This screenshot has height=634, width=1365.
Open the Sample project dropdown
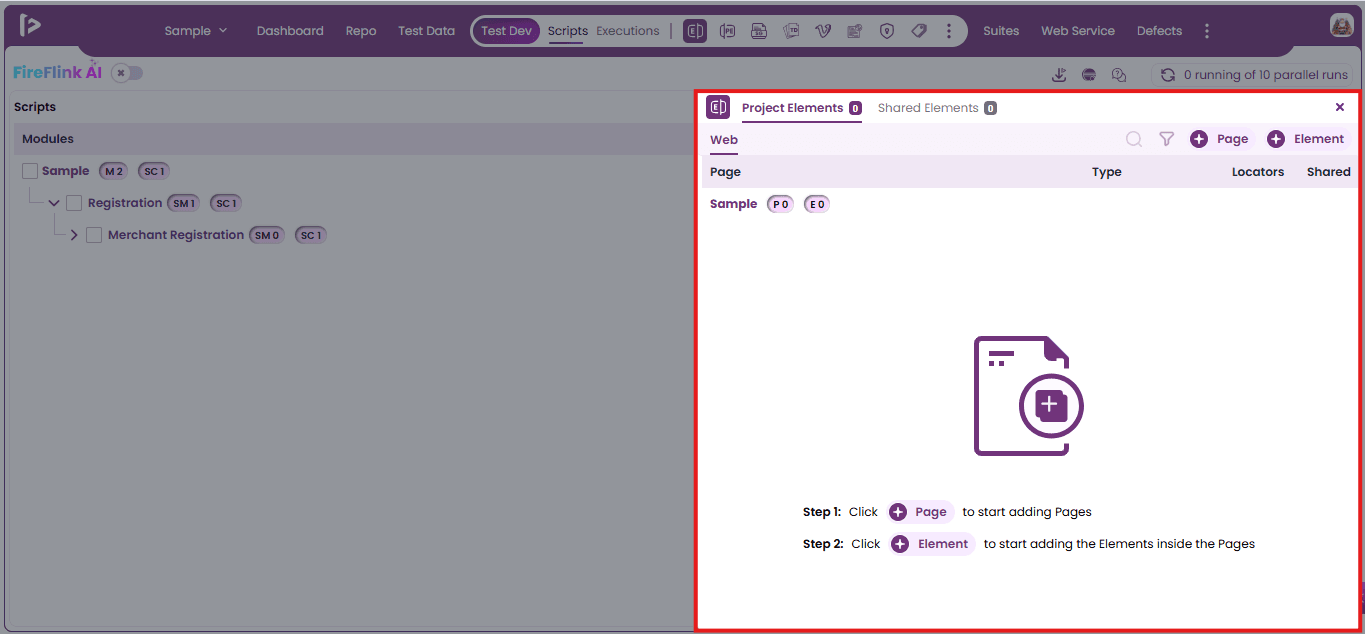196,31
